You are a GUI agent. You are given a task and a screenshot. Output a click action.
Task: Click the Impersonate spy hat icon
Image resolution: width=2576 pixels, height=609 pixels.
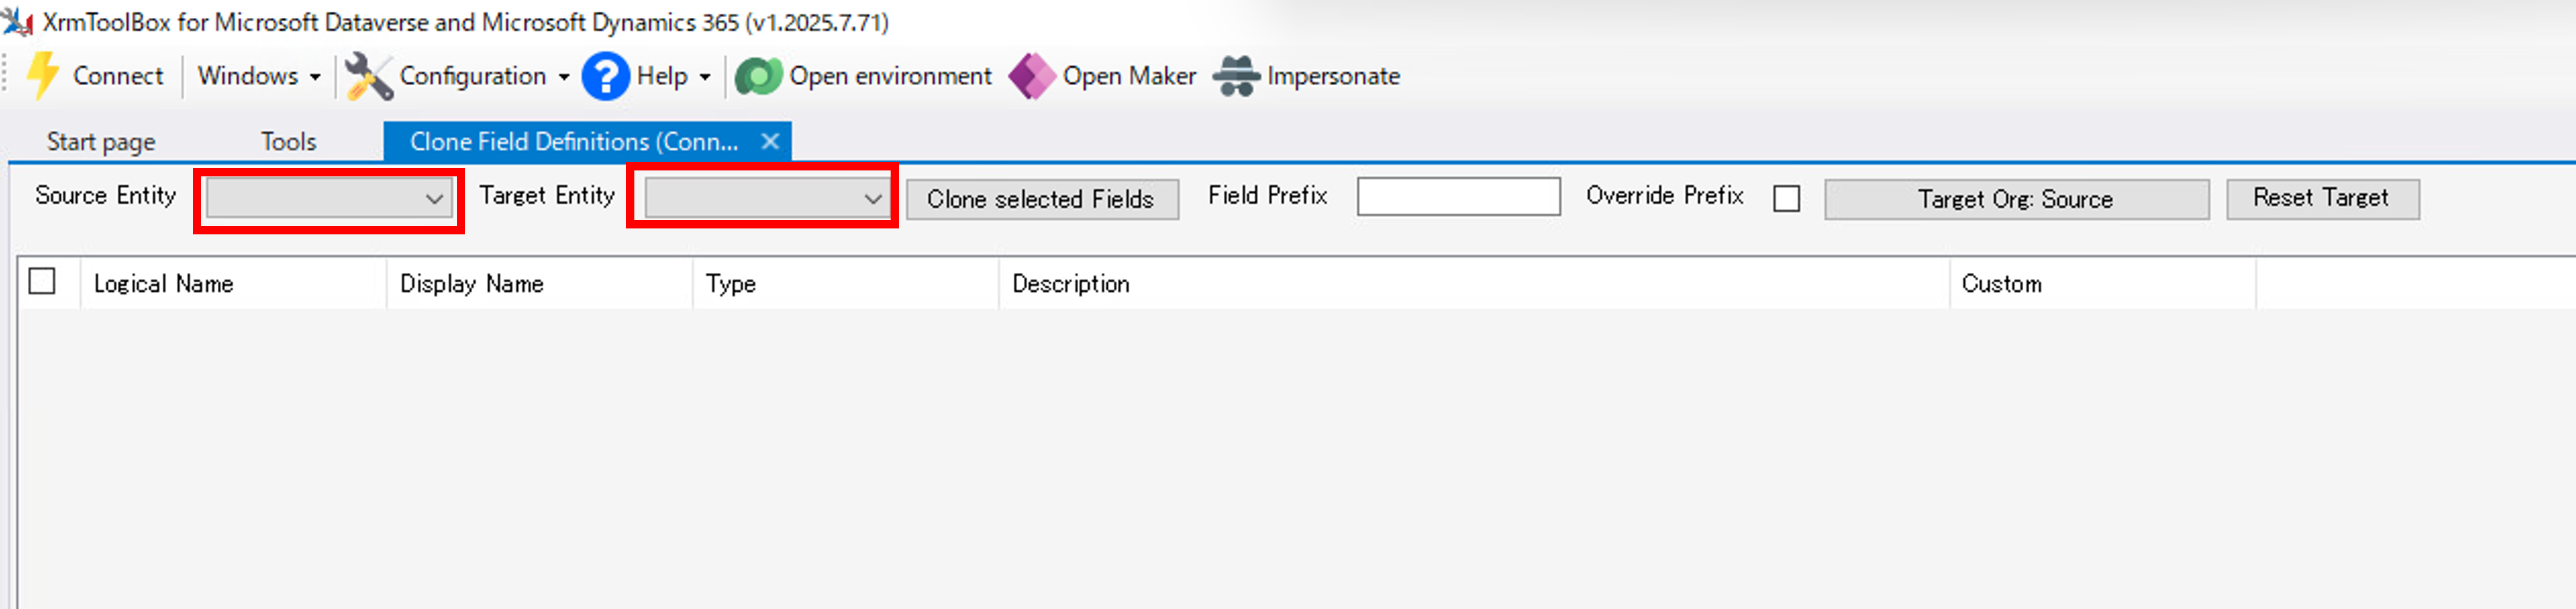click(x=1236, y=76)
